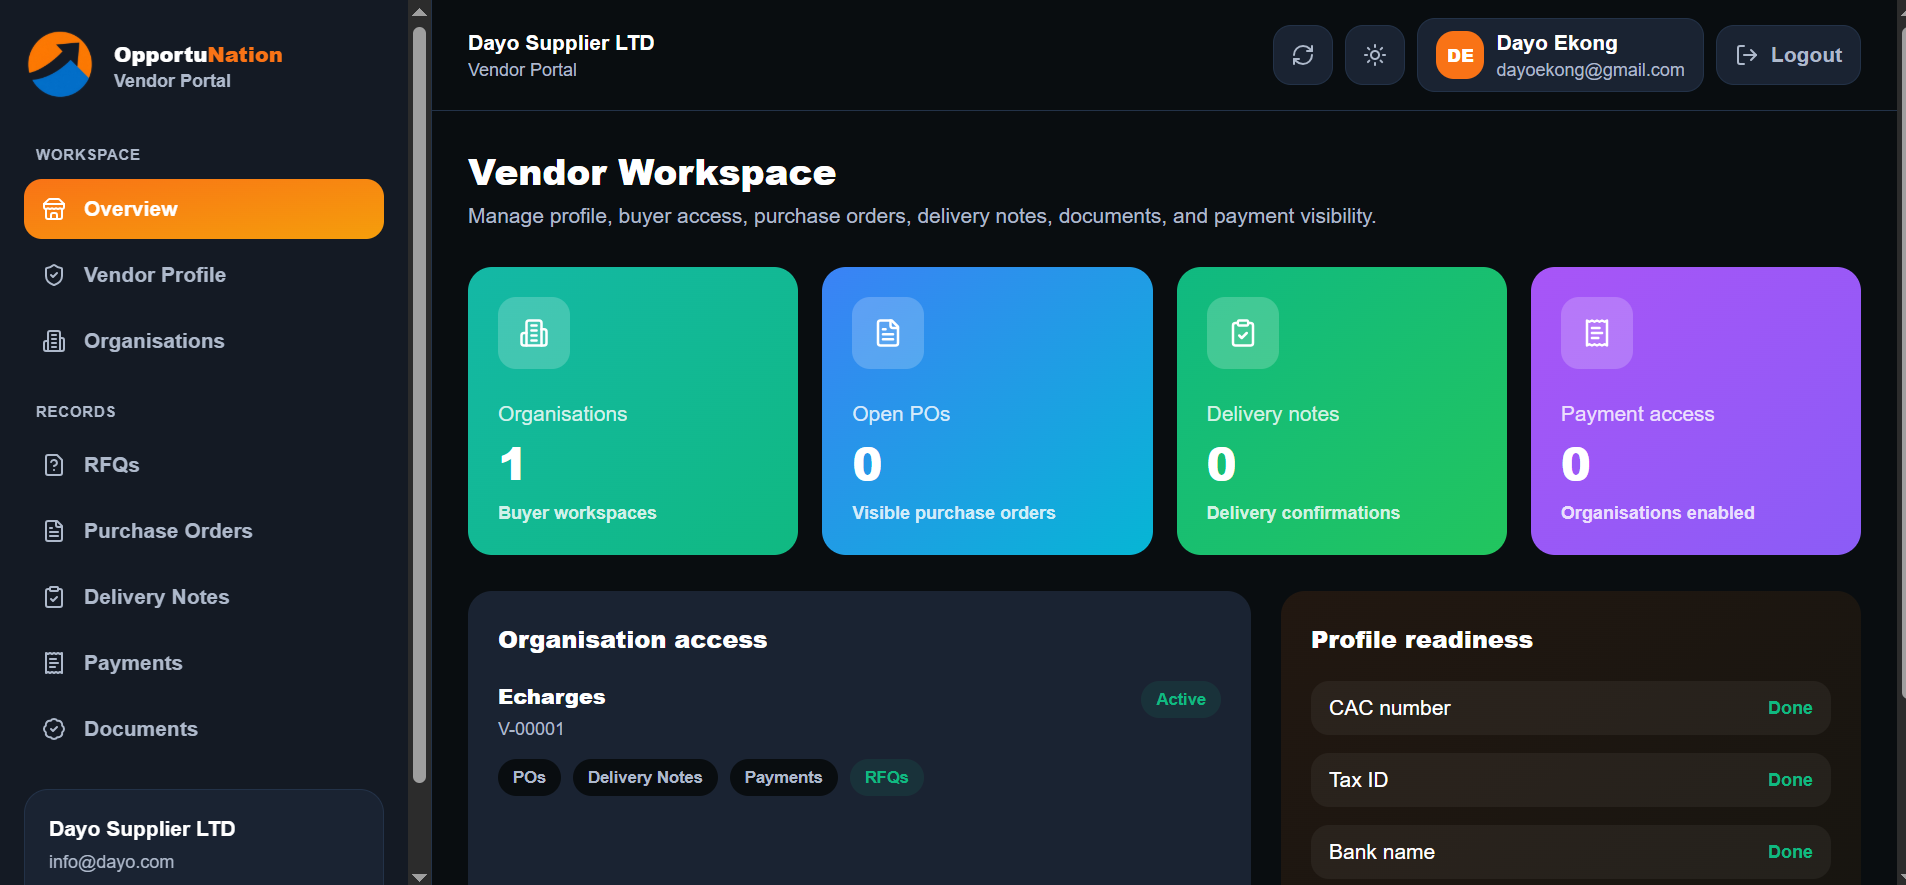Screen dimensions: 1906x885
Task: Click the Logout button
Action: (x=1788, y=55)
